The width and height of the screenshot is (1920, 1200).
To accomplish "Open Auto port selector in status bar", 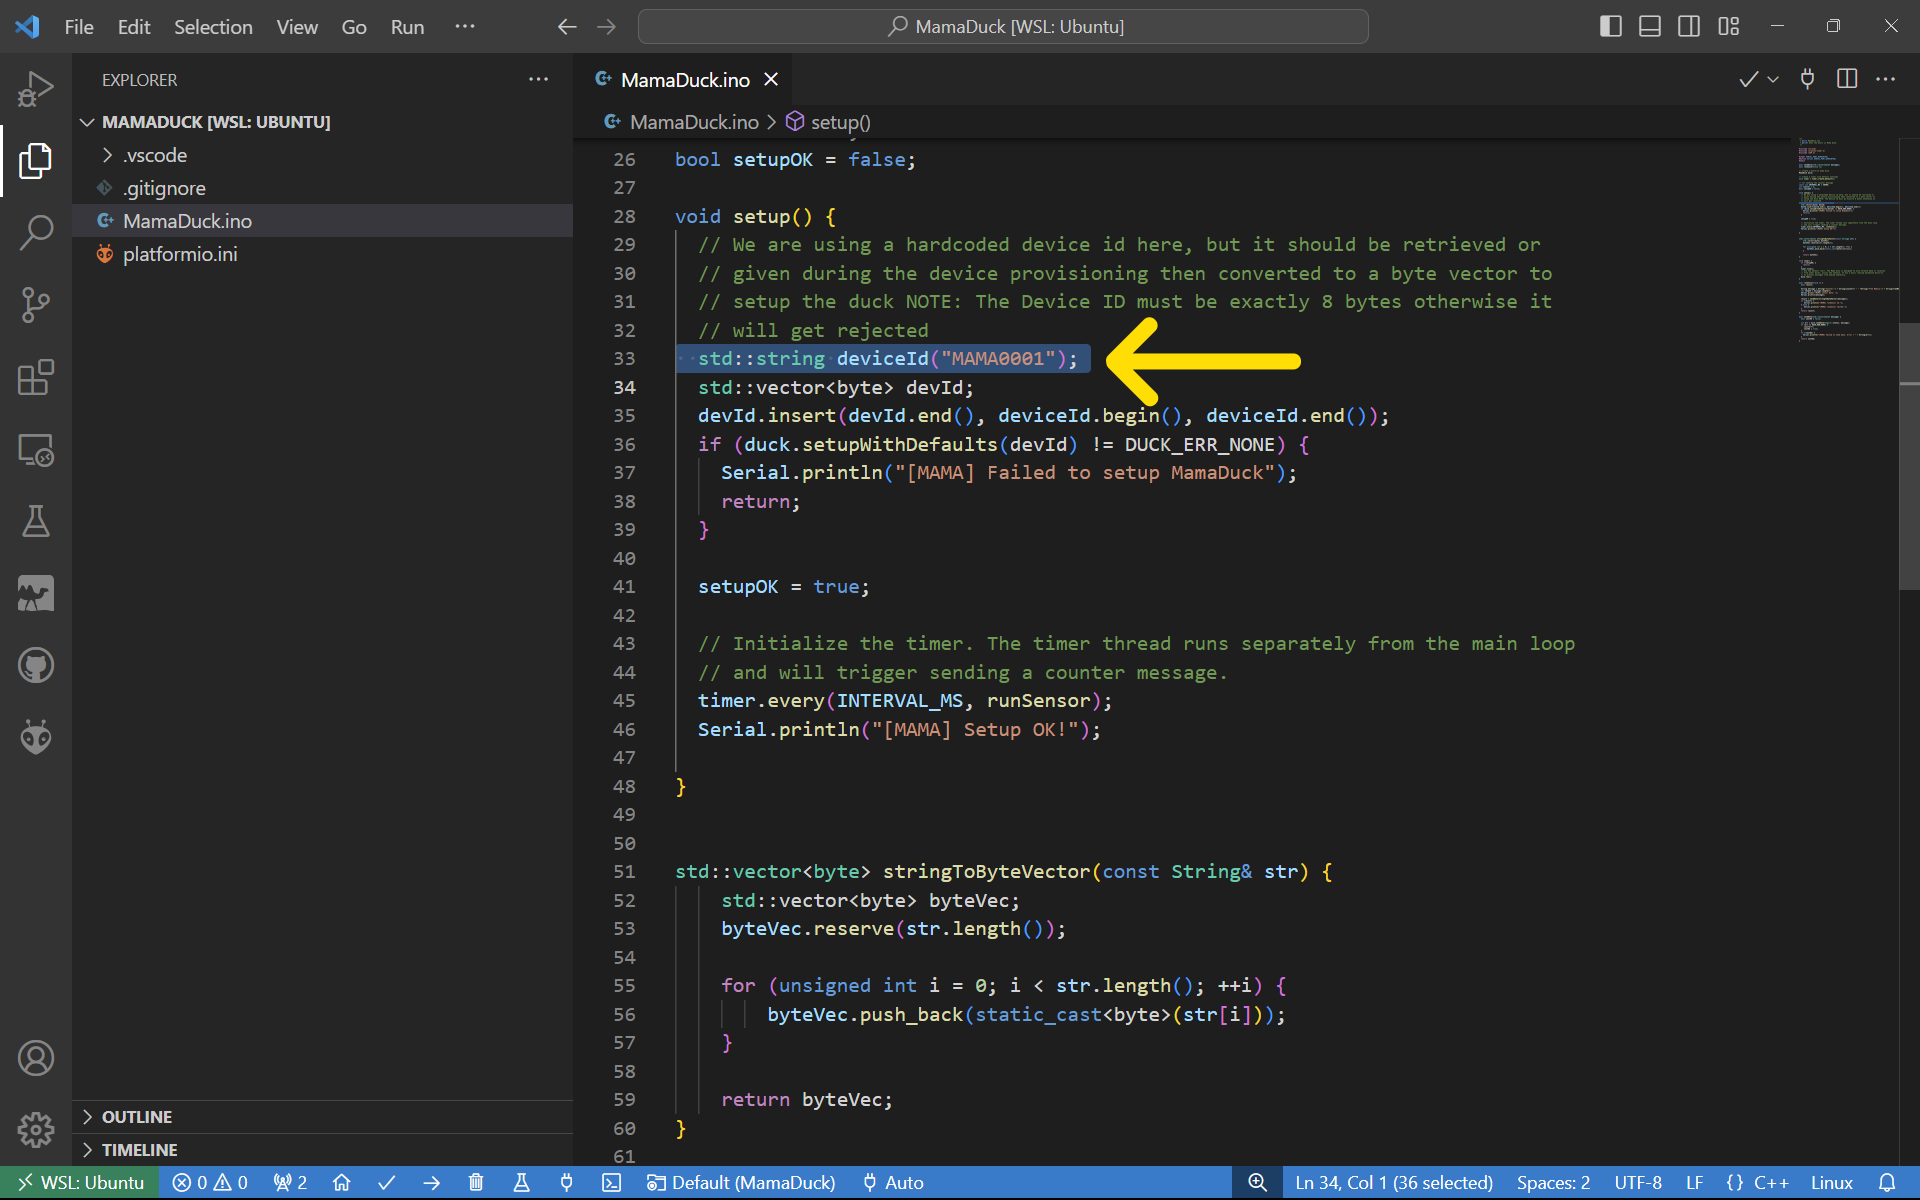I will (893, 1183).
